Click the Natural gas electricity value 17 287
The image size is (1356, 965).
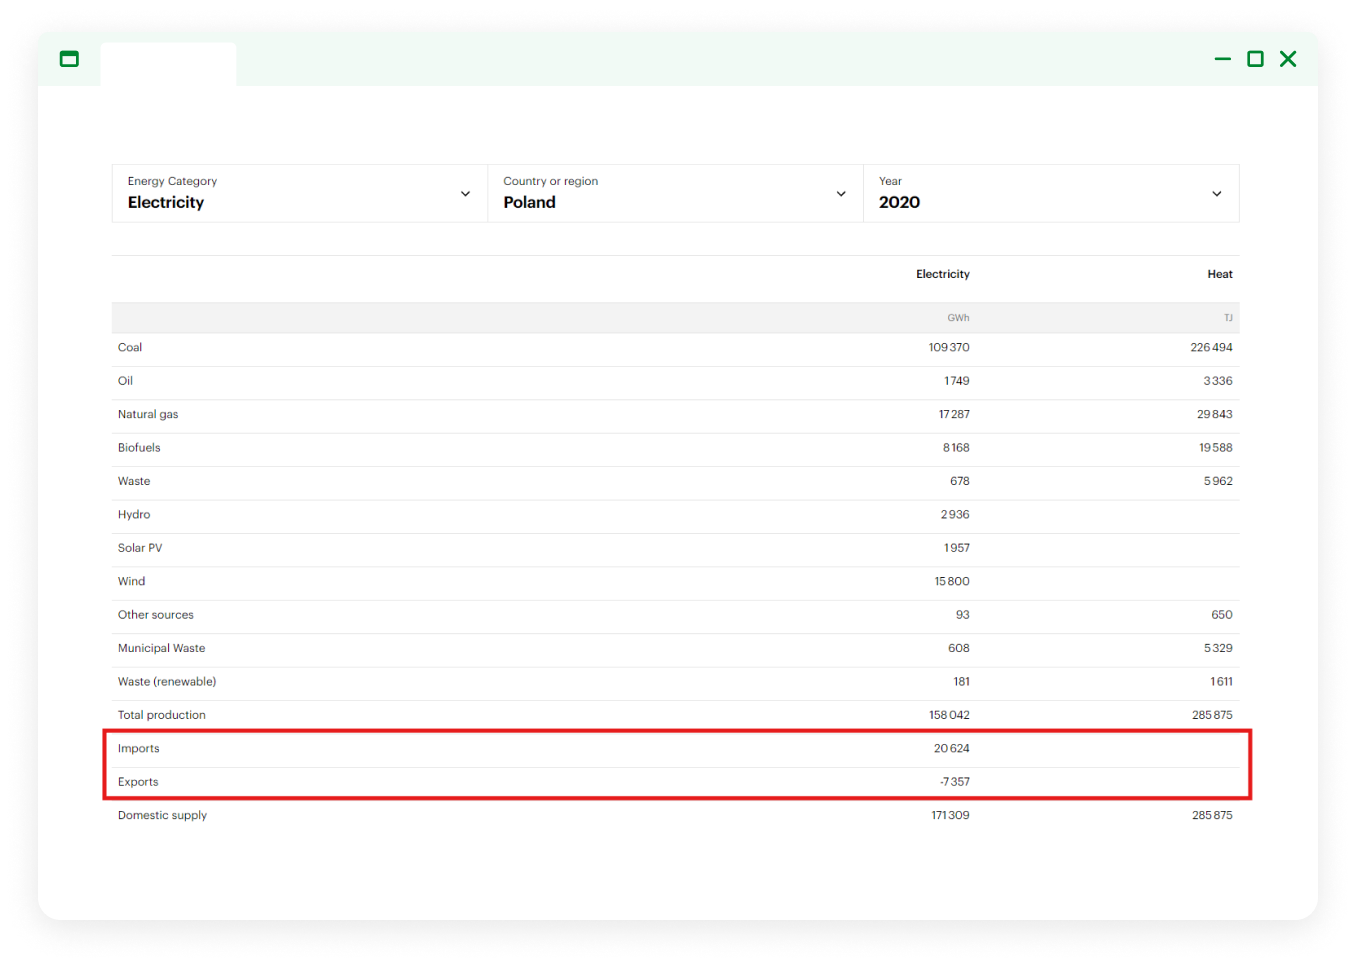click(954, 414)
